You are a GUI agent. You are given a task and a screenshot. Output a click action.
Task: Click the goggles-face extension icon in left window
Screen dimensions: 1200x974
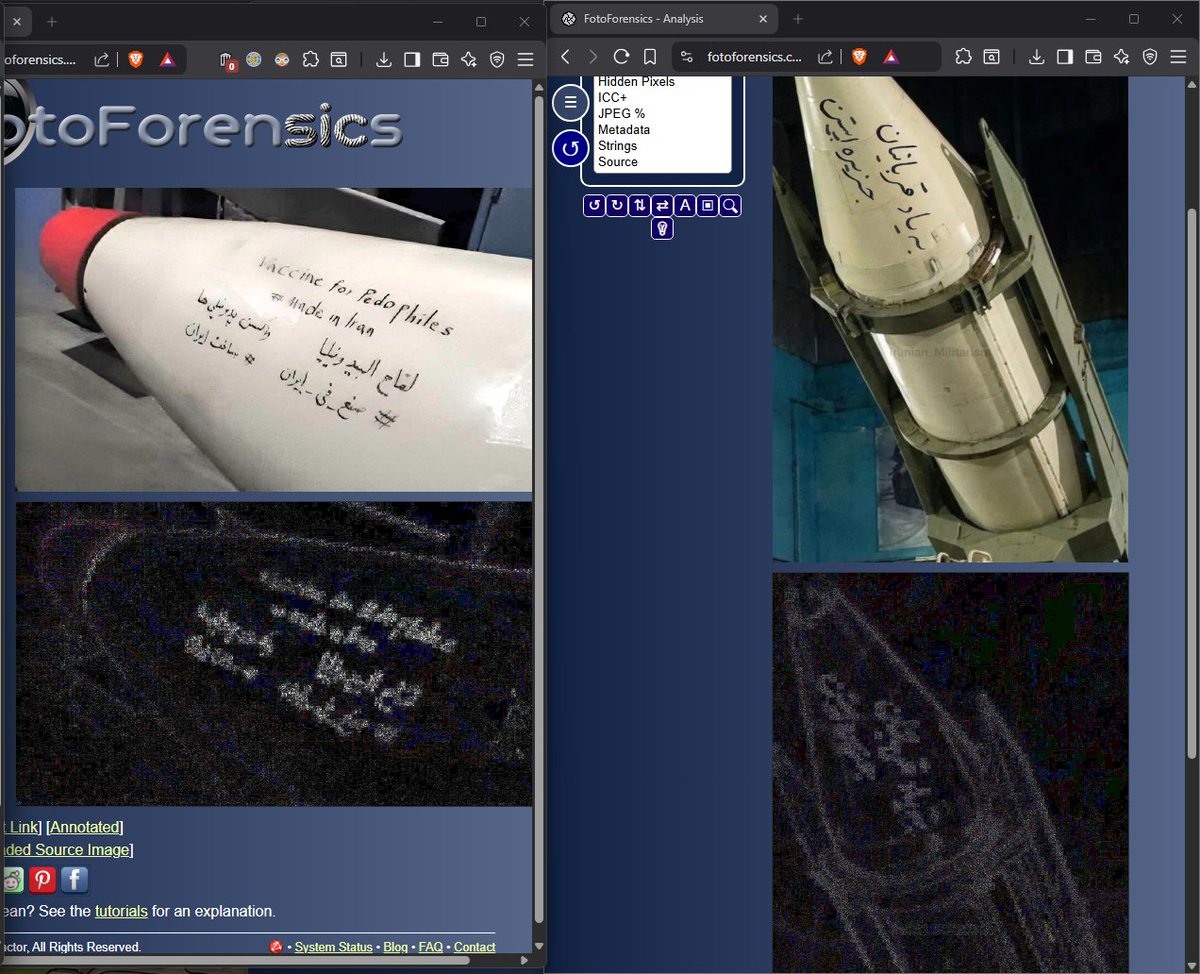coord(282,60)
